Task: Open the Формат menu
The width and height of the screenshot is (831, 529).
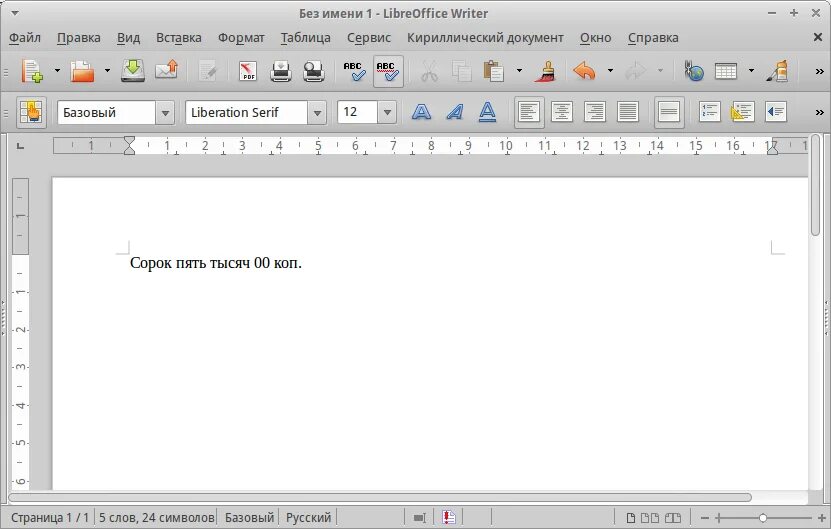Action: pos(241,38)
